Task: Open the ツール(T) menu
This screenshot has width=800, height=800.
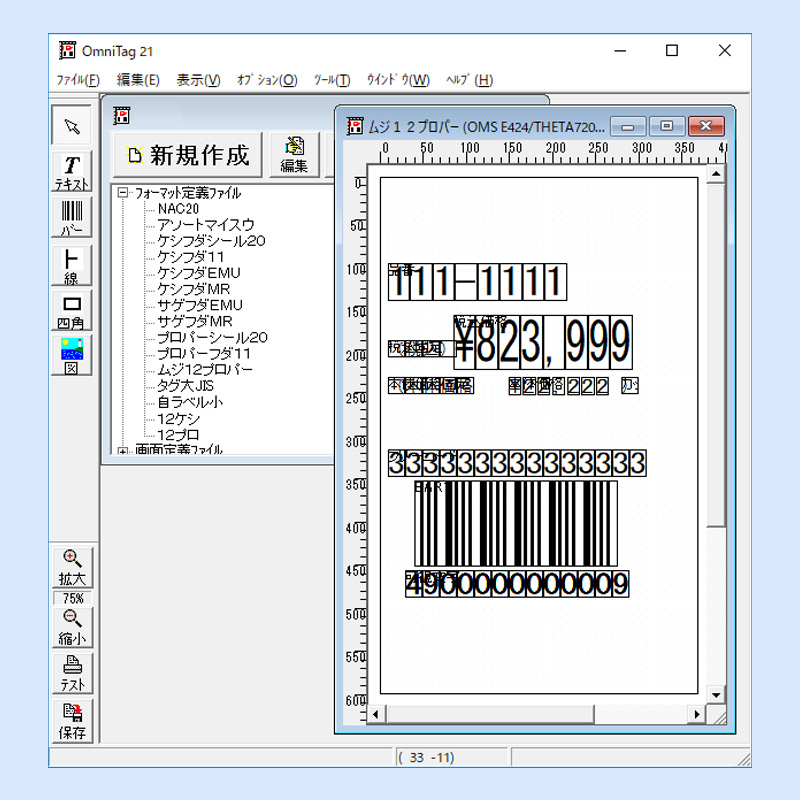Action: click(x=332, y=80)
